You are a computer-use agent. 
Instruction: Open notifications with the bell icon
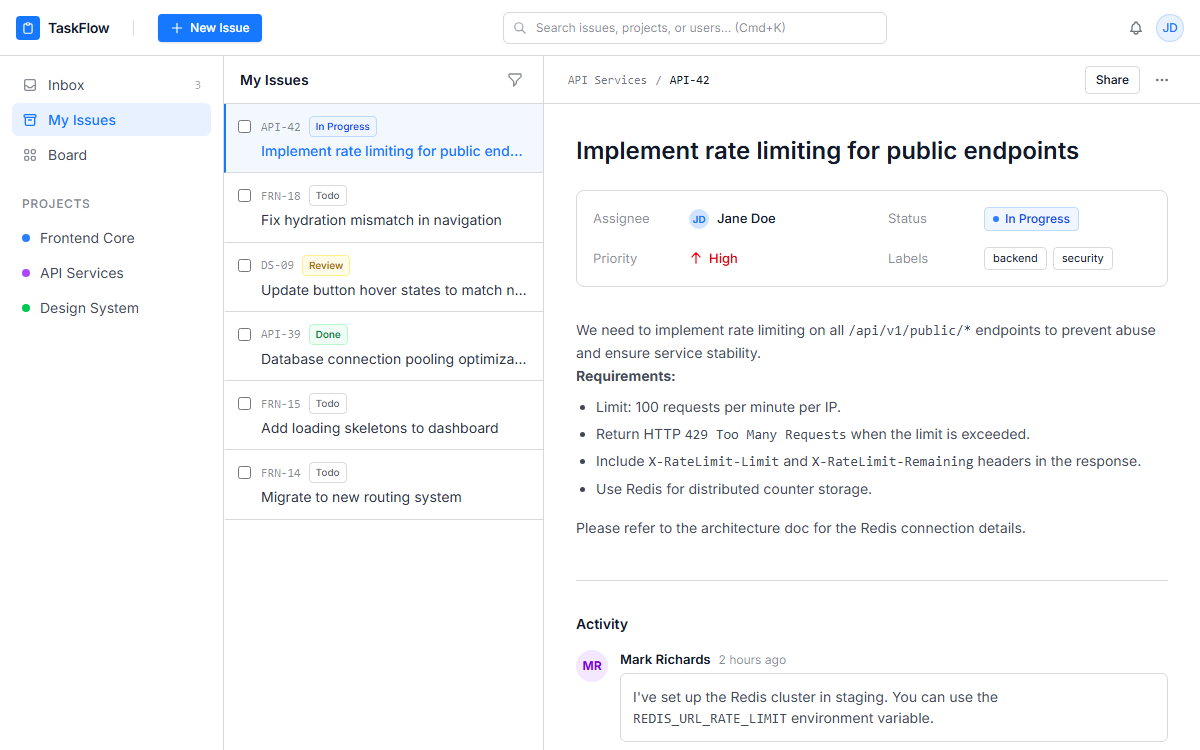tap(1136, 28)
